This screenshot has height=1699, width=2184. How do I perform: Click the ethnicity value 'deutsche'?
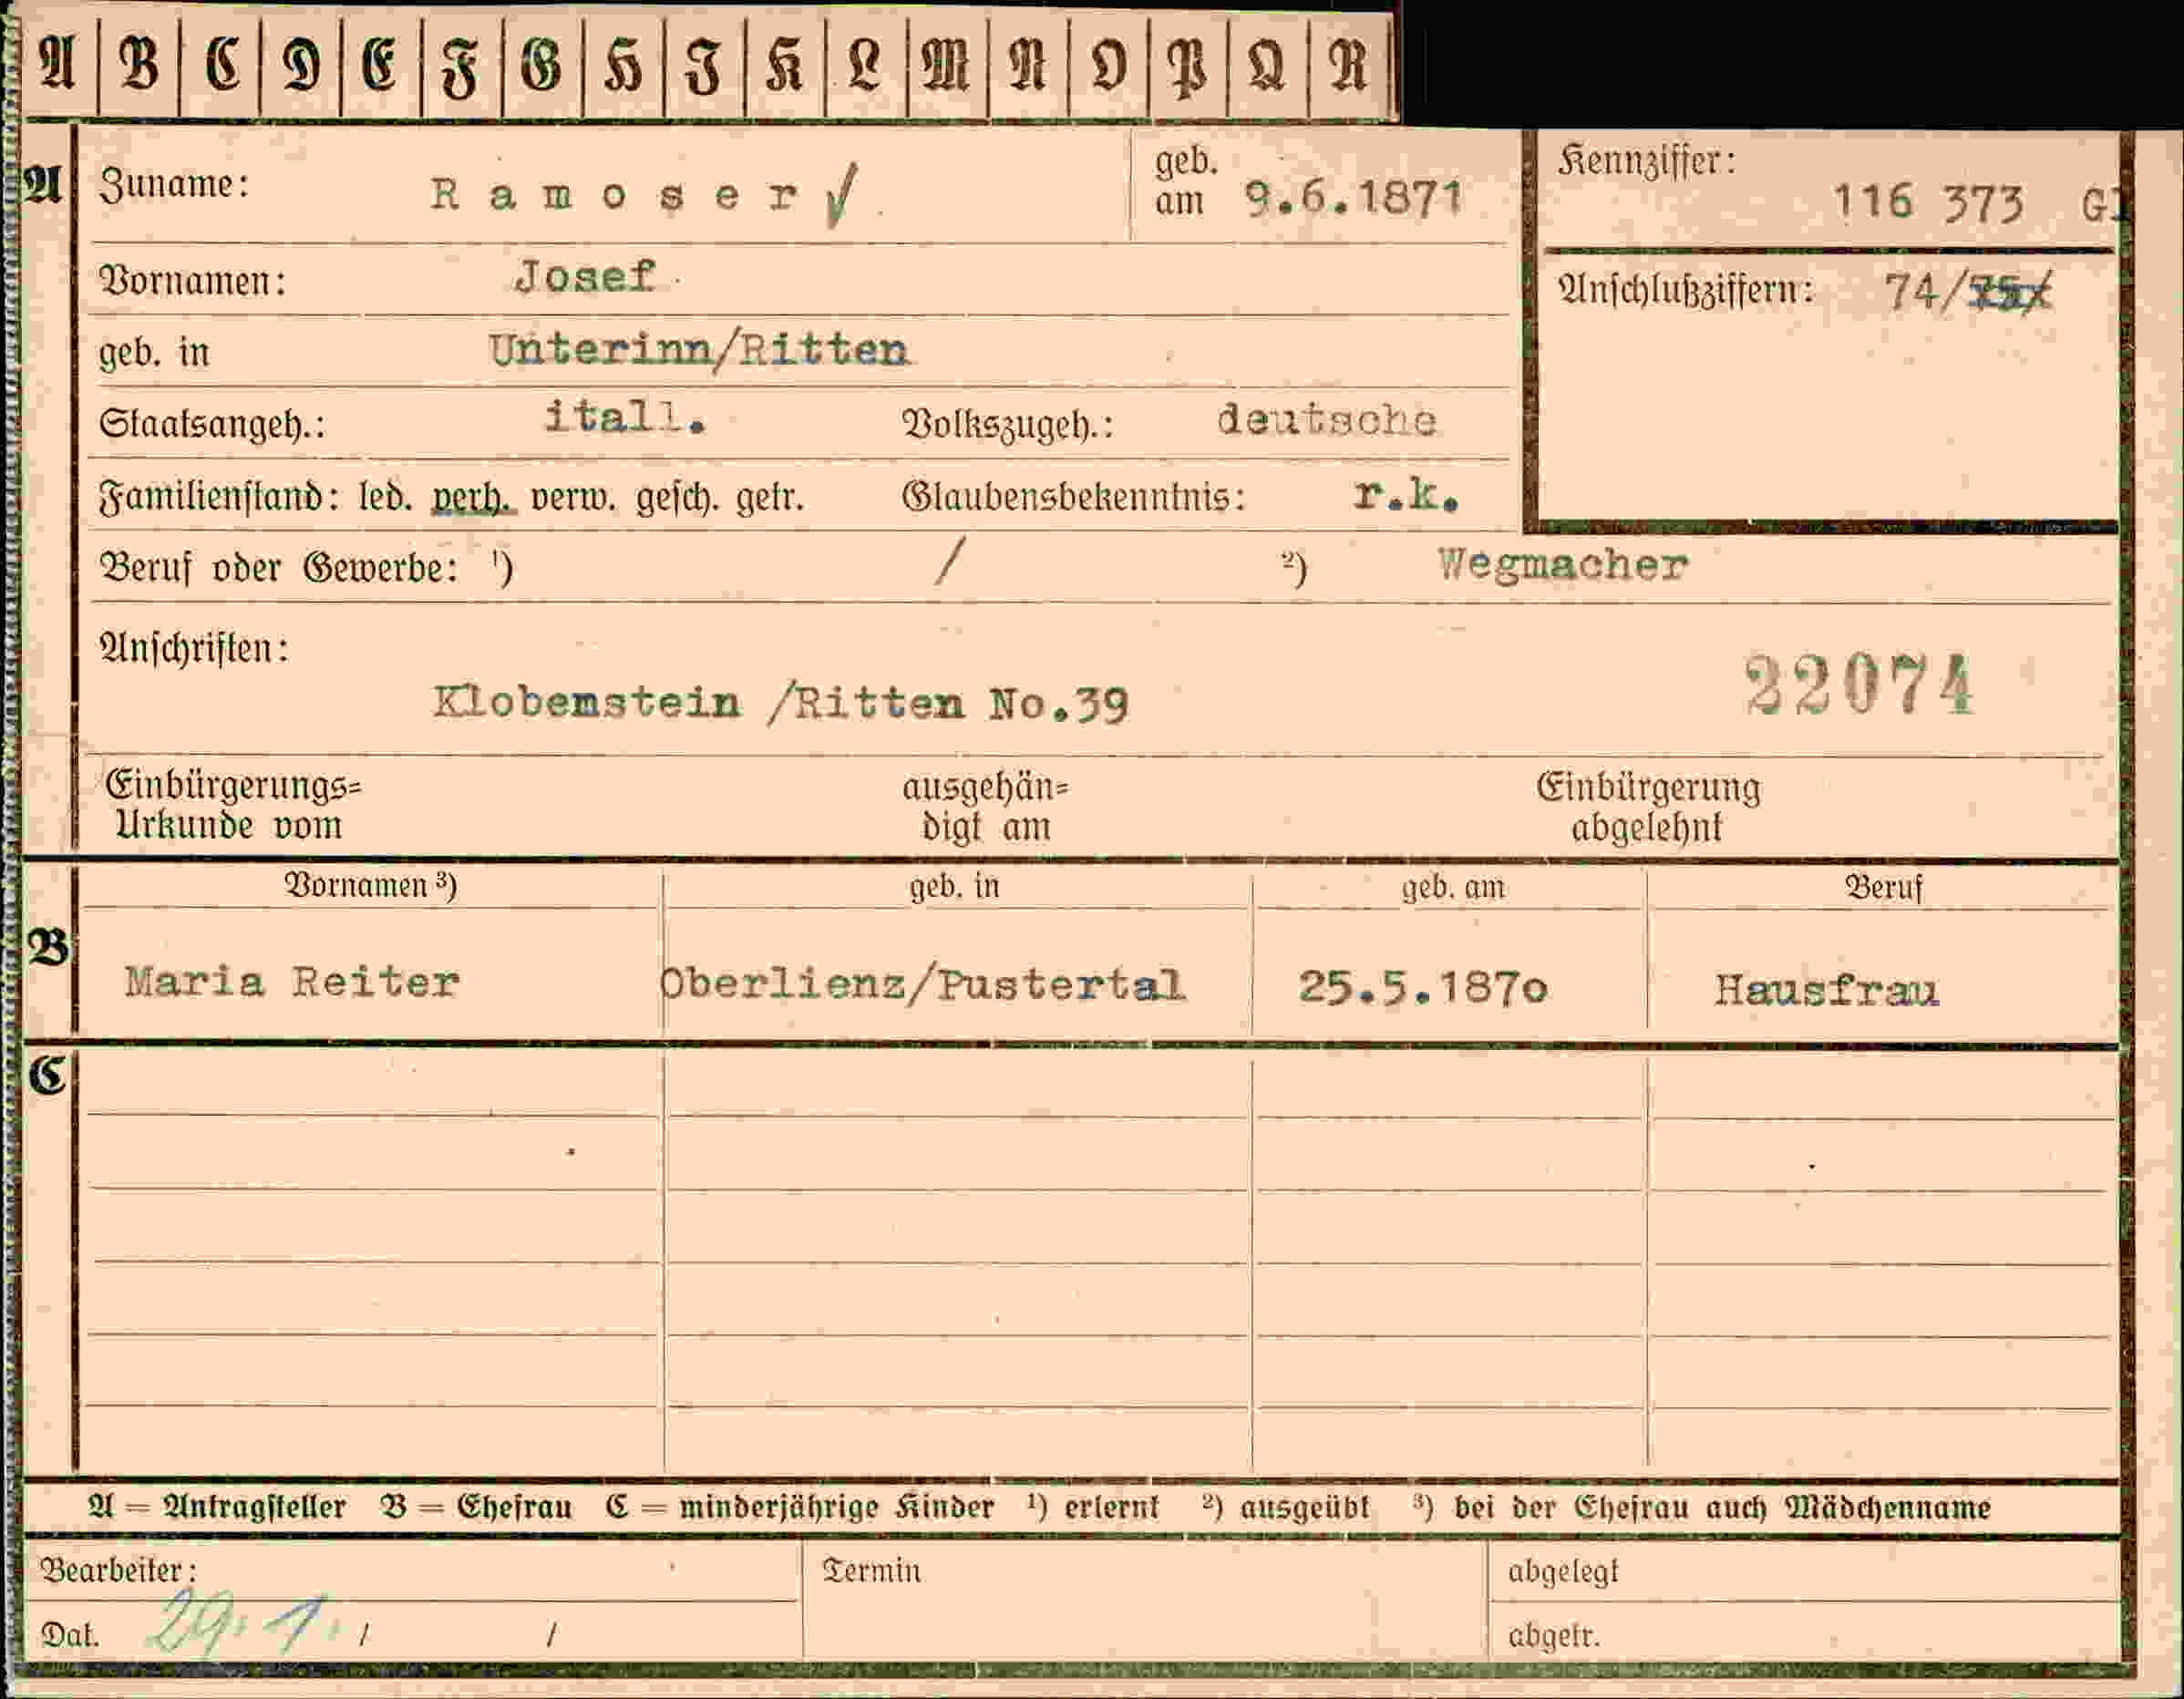(x=1327, y=420)
